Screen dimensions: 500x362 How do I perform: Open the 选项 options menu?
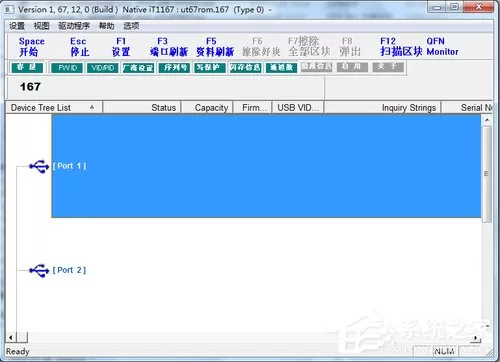click(x=131, y=26)
